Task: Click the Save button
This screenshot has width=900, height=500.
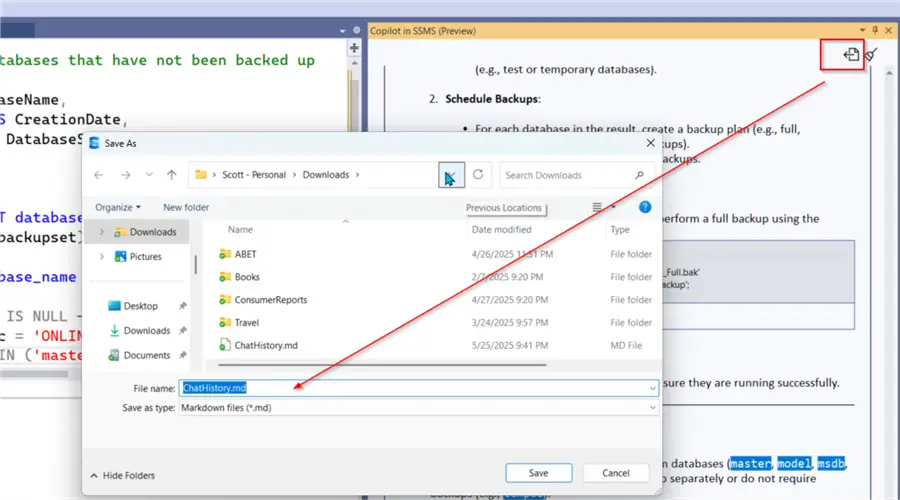Action: [x=538, y=473]
